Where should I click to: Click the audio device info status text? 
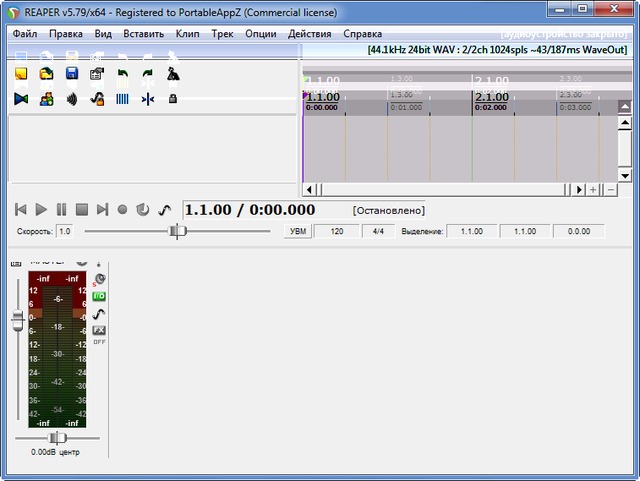pos(497,49)
